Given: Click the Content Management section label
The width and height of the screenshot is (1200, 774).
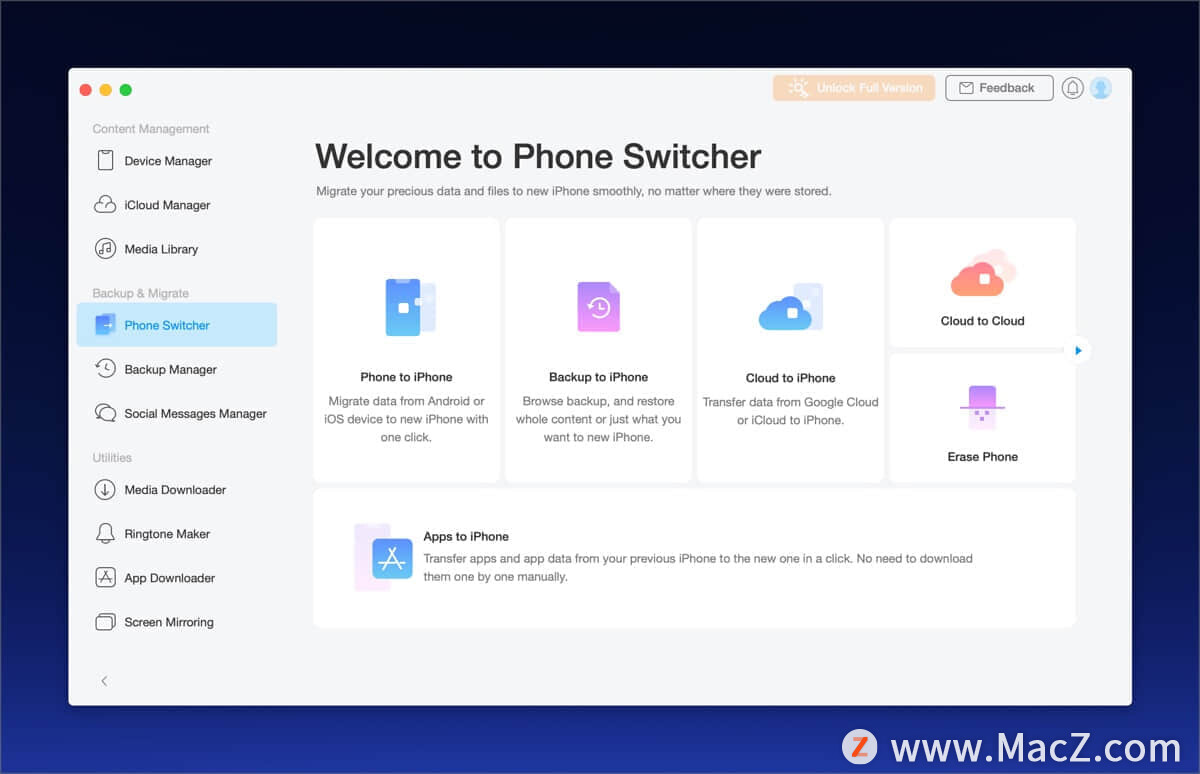Looking at the screenshot, I should coord(151,129).
